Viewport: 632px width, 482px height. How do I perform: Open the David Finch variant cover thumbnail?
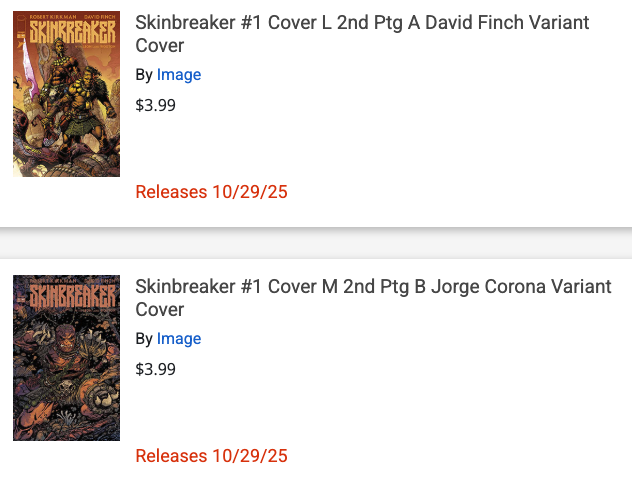[x=66, y=95]
